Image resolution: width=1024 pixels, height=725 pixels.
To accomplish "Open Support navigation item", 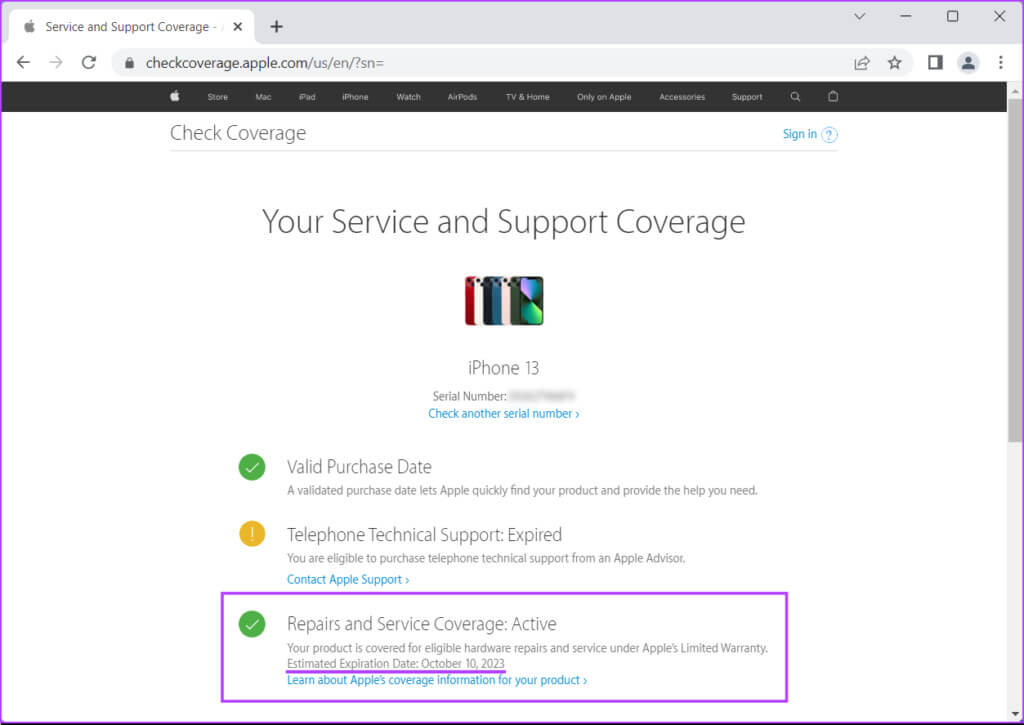I will (746, 97).
